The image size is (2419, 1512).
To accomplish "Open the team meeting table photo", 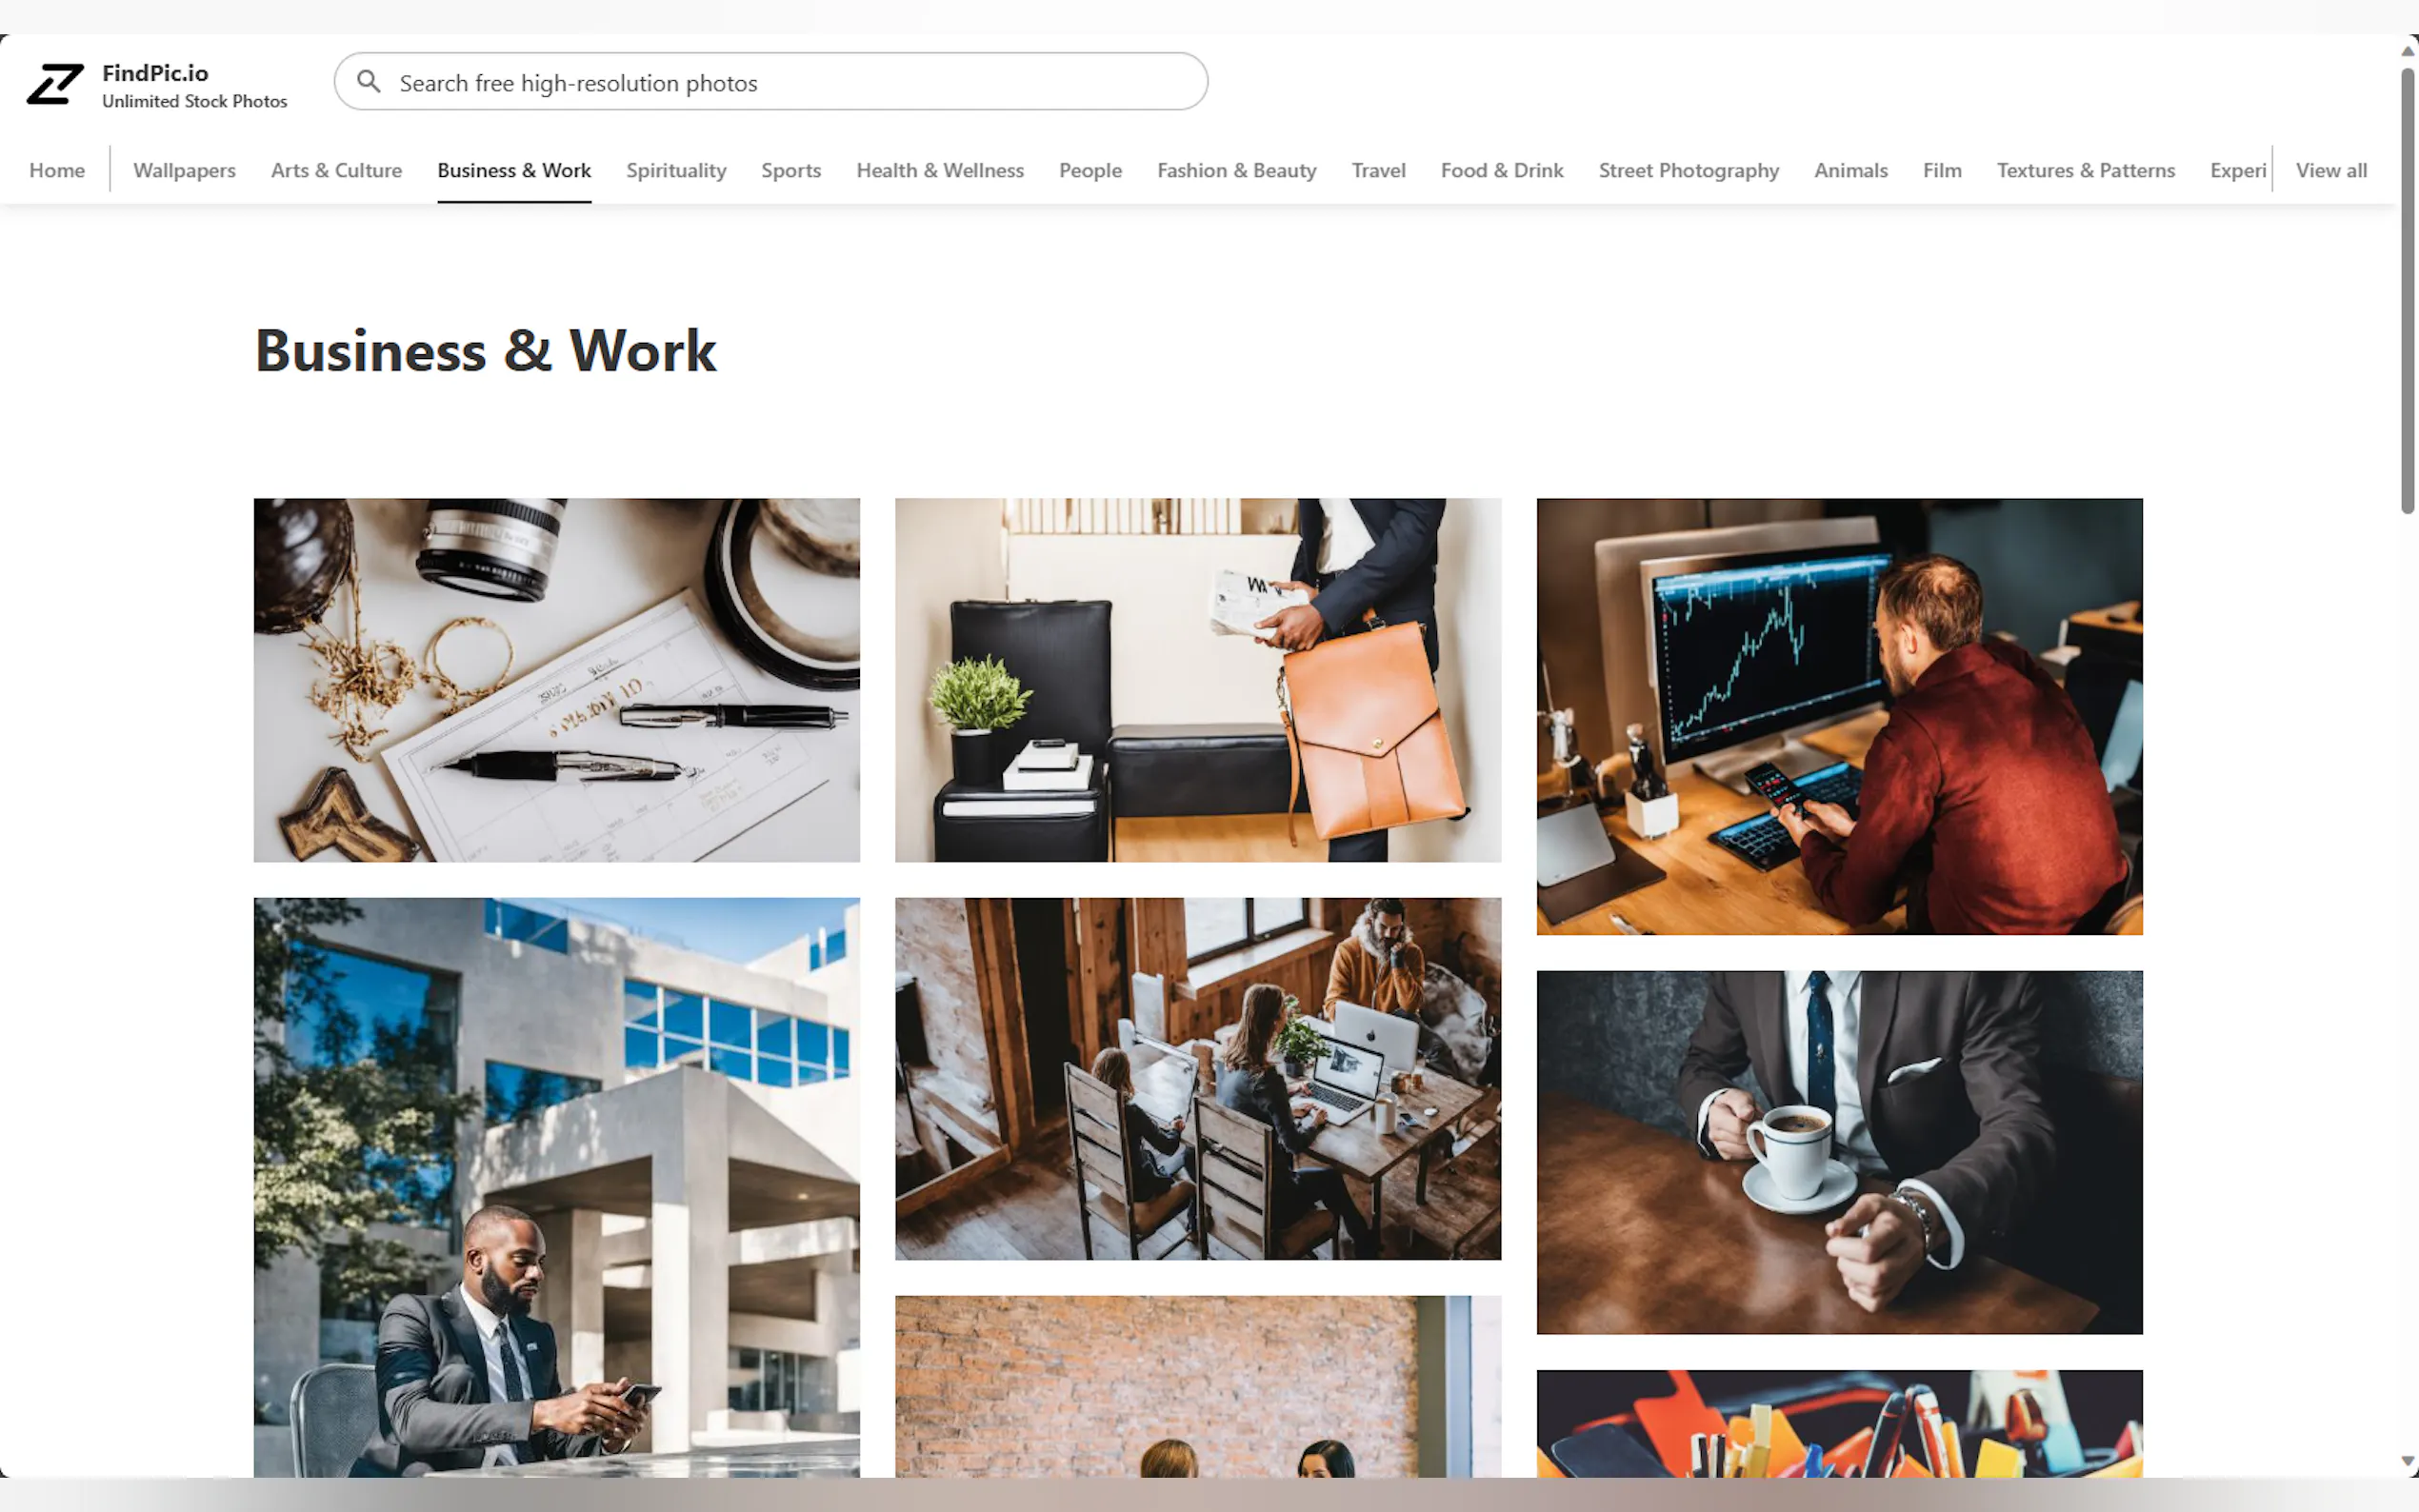I will pyautogui.click(x=1197, y=1078).
